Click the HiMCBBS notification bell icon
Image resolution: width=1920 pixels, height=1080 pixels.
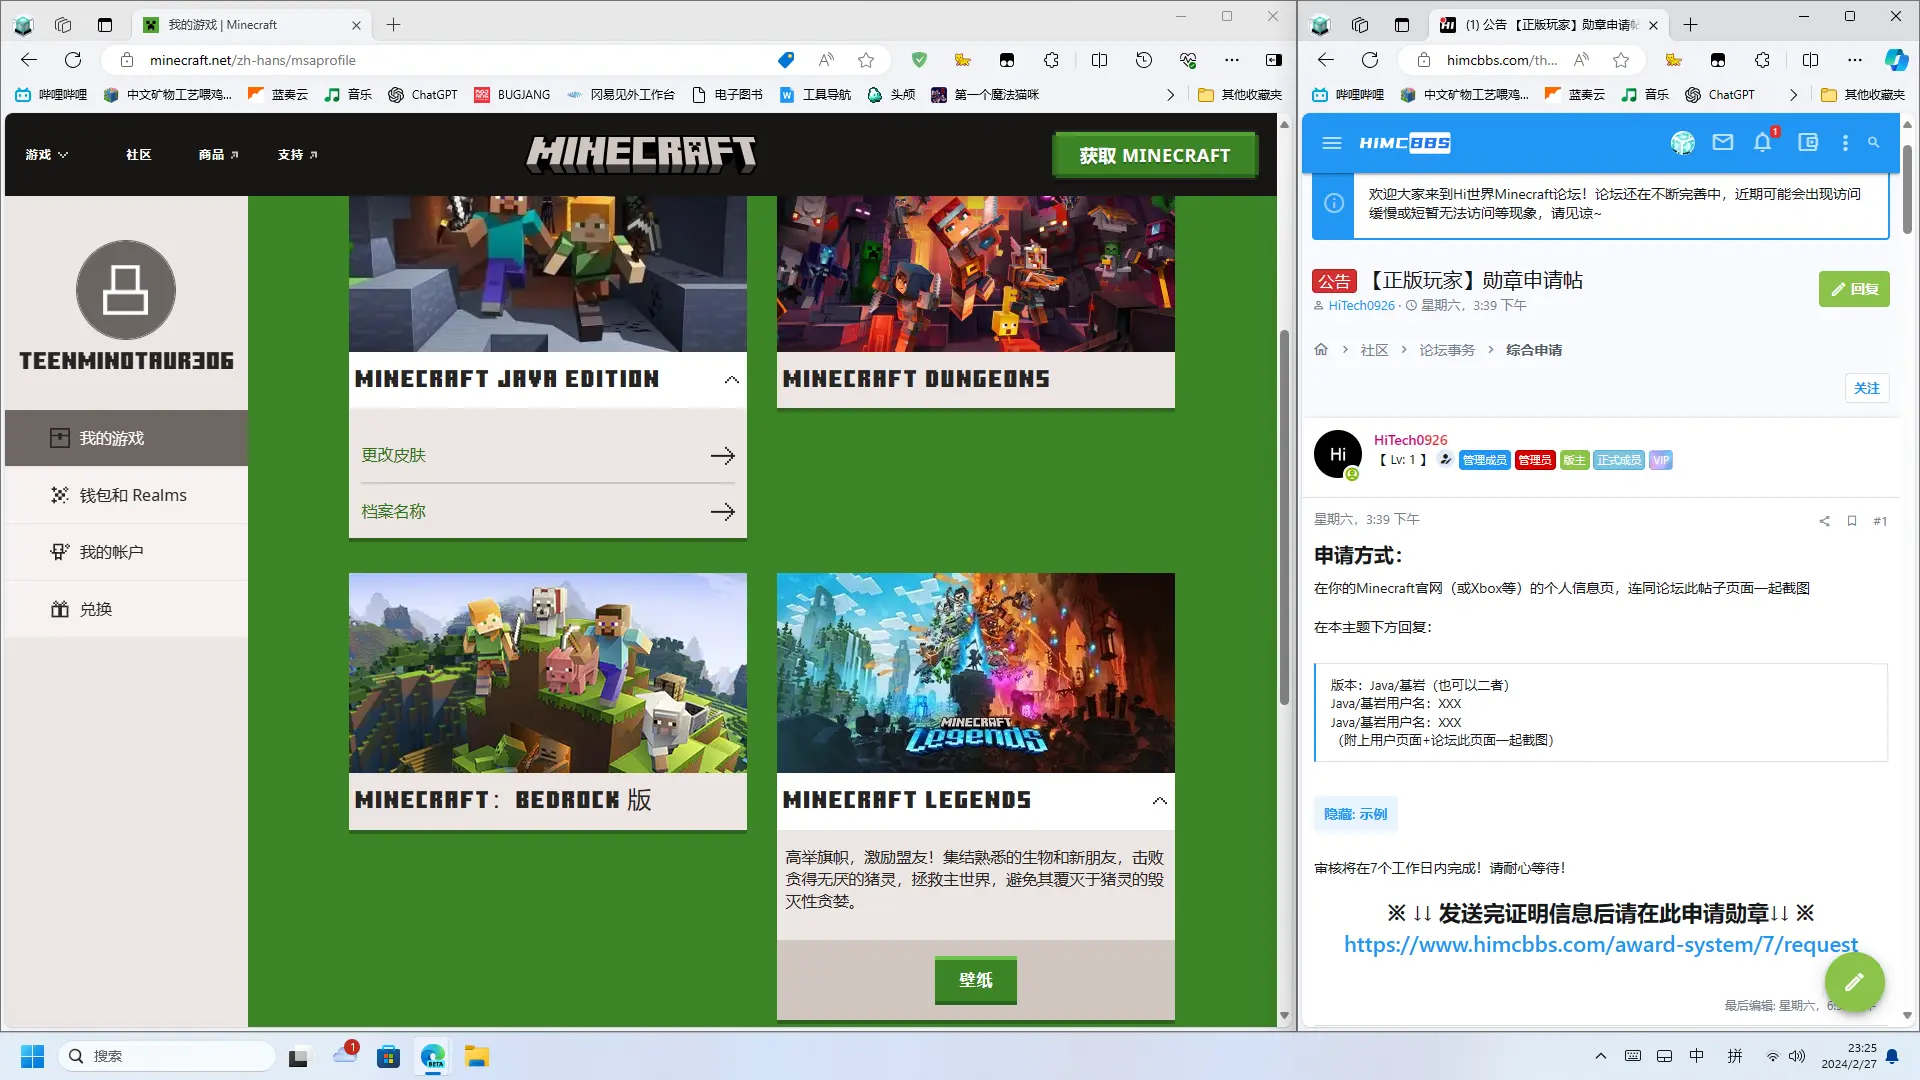[1762, 143]
